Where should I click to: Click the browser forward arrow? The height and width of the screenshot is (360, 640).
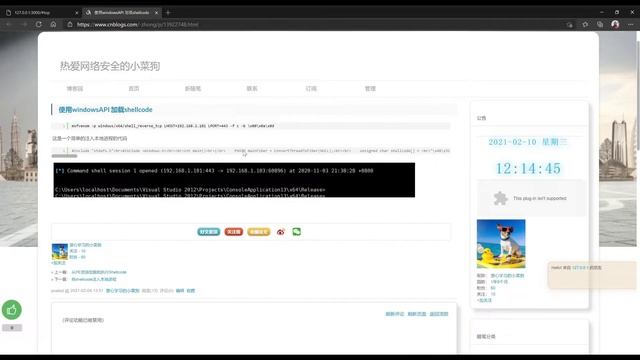(x=24, y=24)
